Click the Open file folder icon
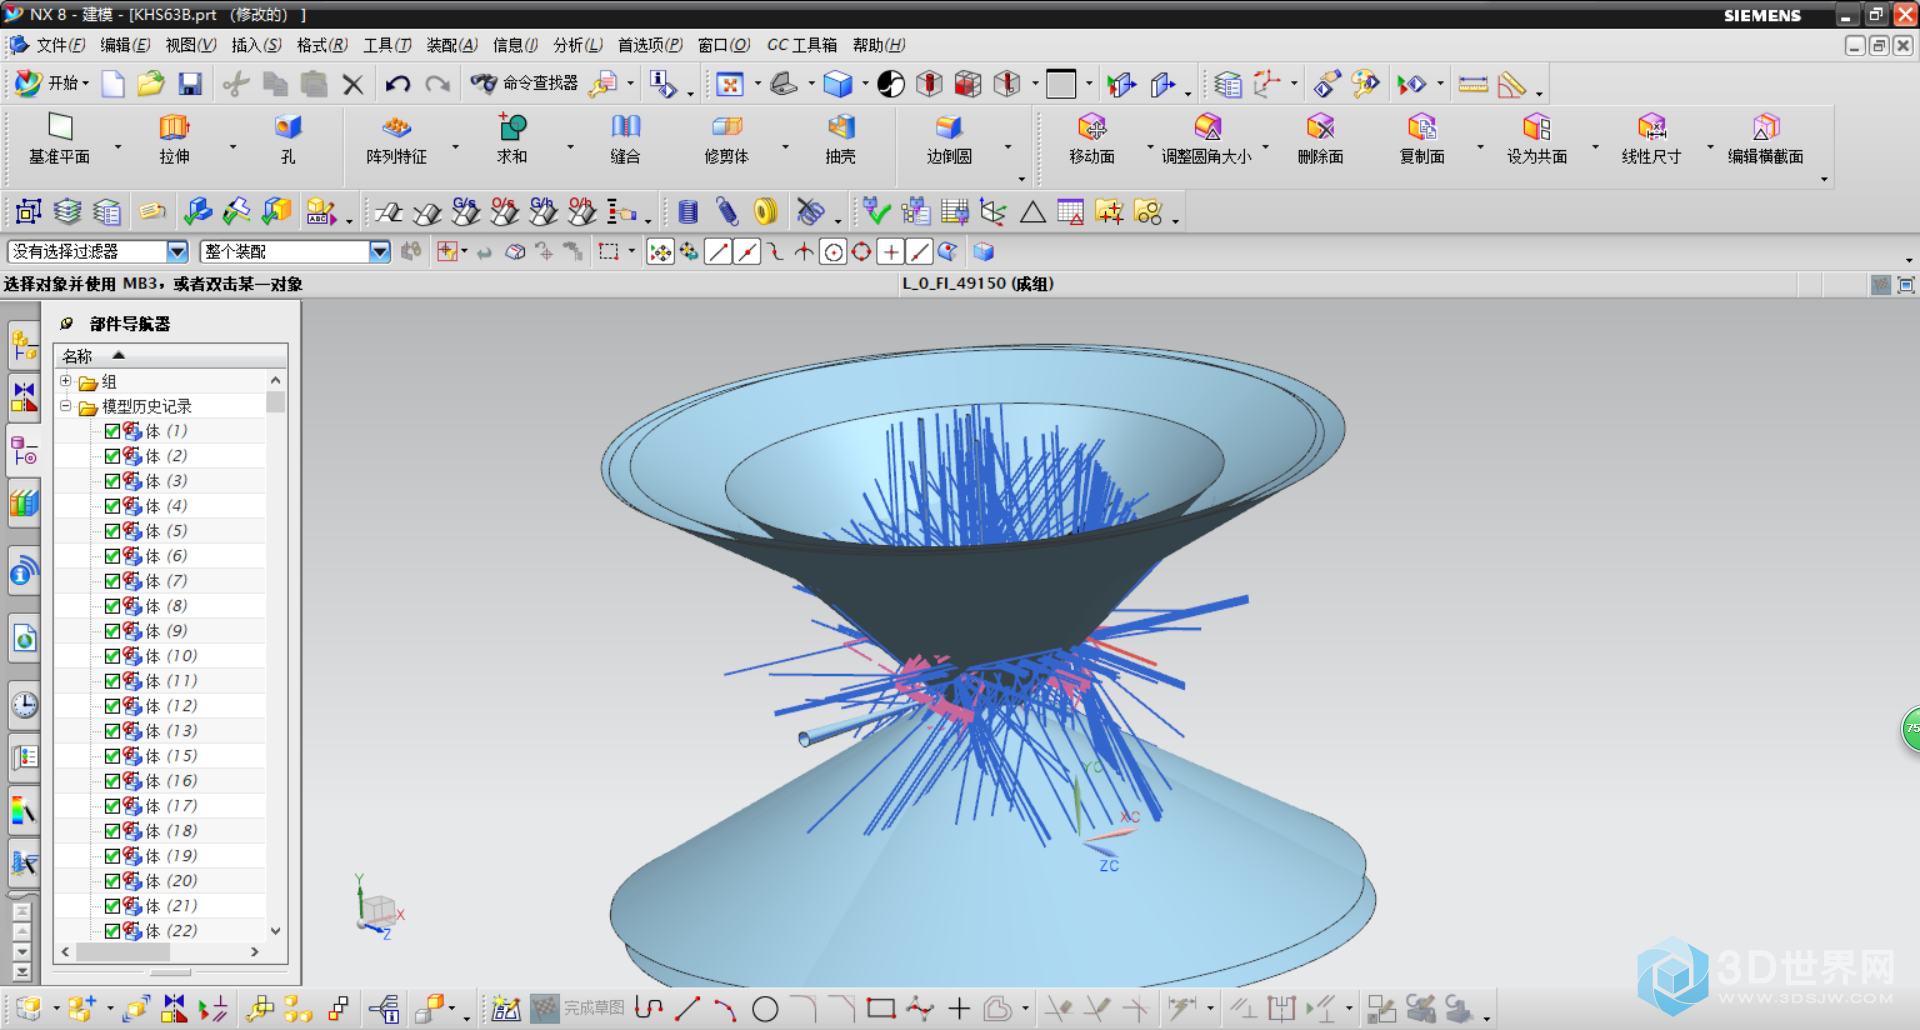The width and height of the screenshot is (1920, 1030). tap(151, 84)
